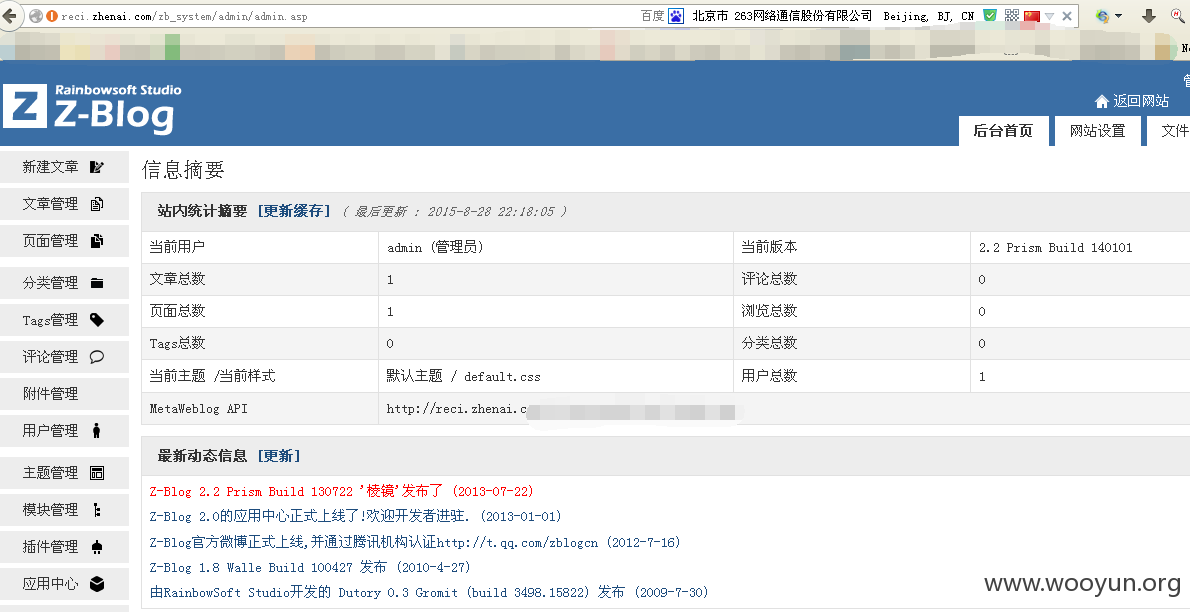This screenshot has height=612, width=1190.
Task: Open Tags管理 in the sidebar
Action: click(65, 320)
